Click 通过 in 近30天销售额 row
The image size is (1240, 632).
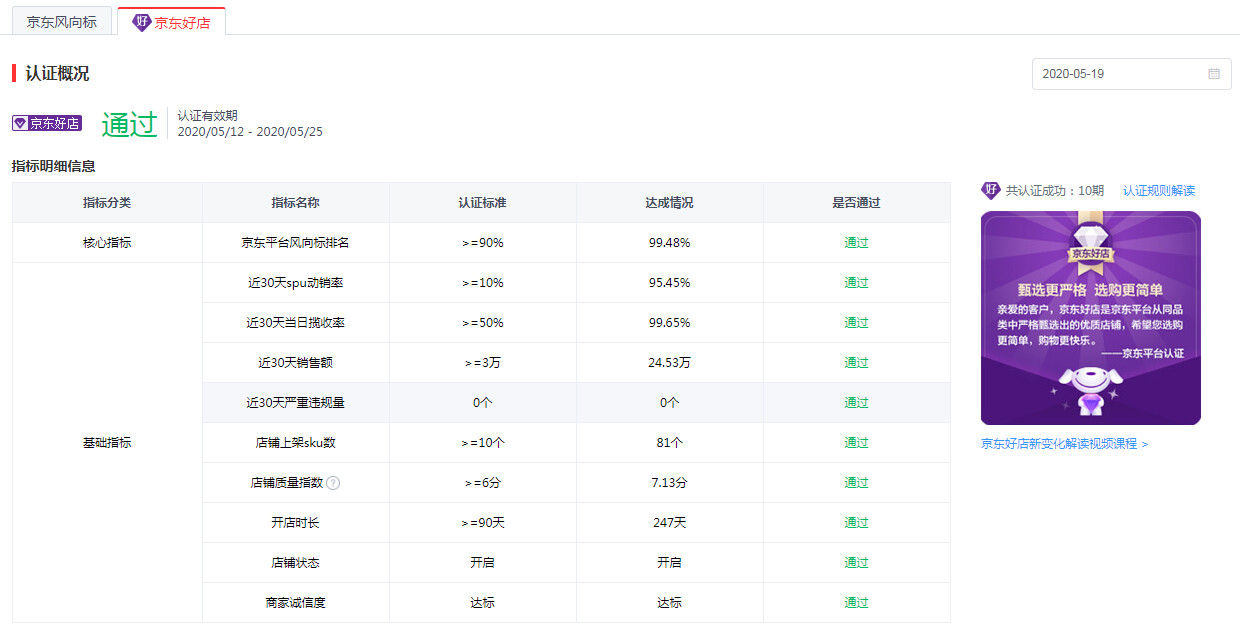857,363
